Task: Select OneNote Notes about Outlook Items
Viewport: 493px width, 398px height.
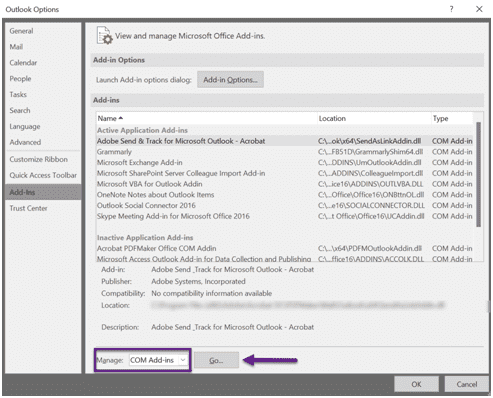Action: 284,195
